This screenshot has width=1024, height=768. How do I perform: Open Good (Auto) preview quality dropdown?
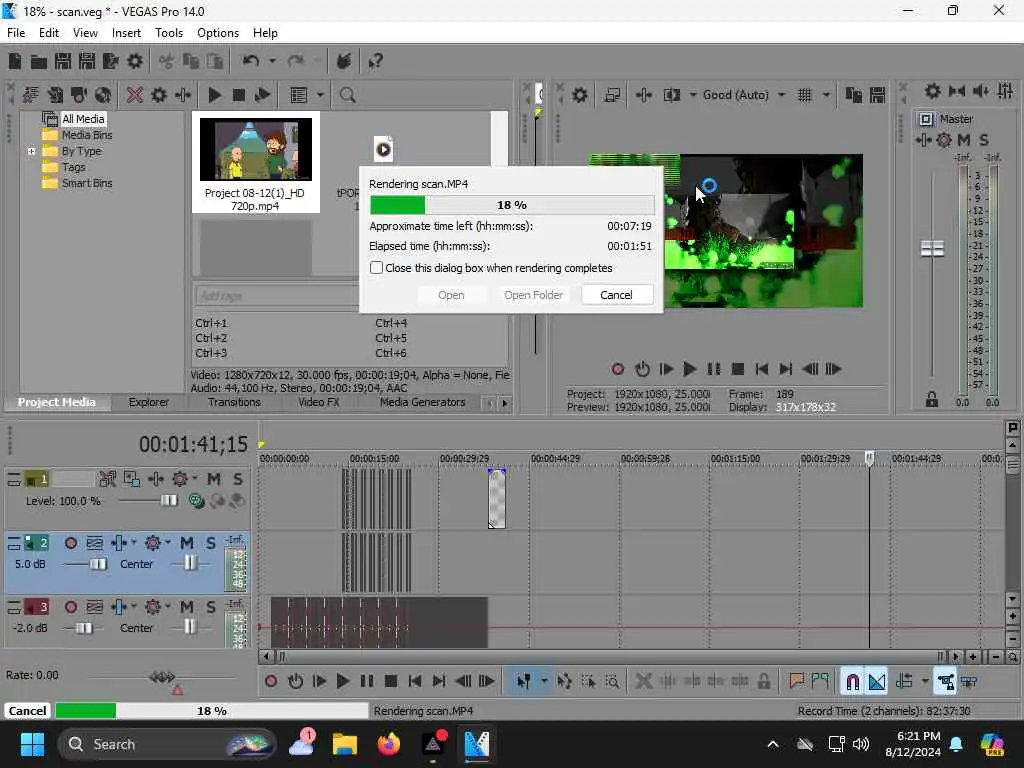782,95
